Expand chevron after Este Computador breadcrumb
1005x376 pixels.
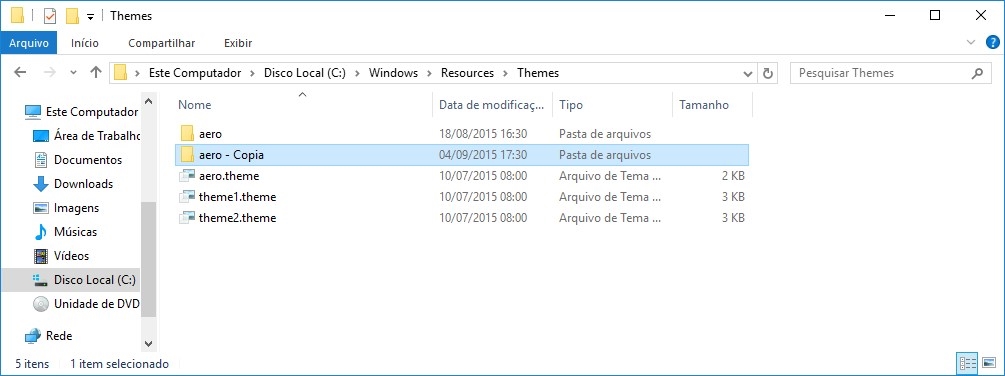click(x=253, y=73)
